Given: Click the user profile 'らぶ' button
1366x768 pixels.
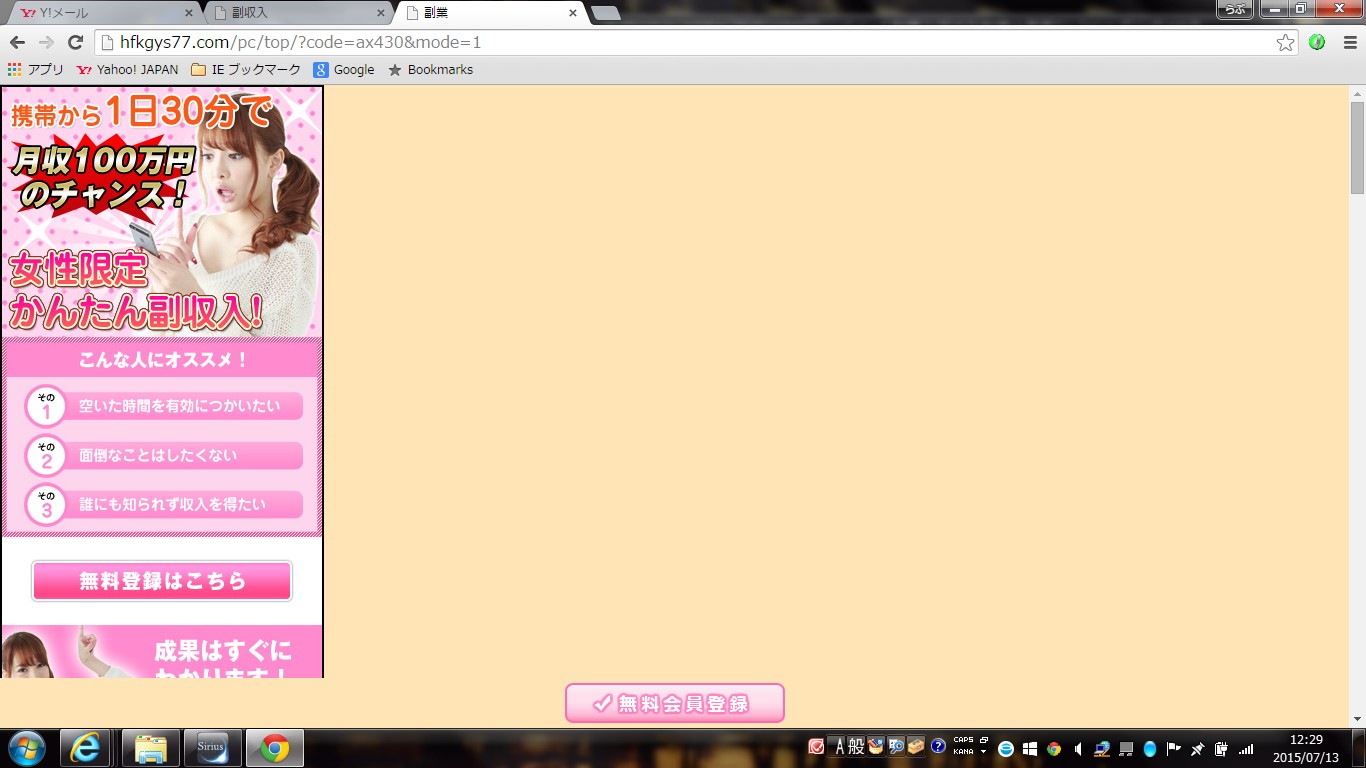Looking at the screenshot, I should tap(1234, 9).
